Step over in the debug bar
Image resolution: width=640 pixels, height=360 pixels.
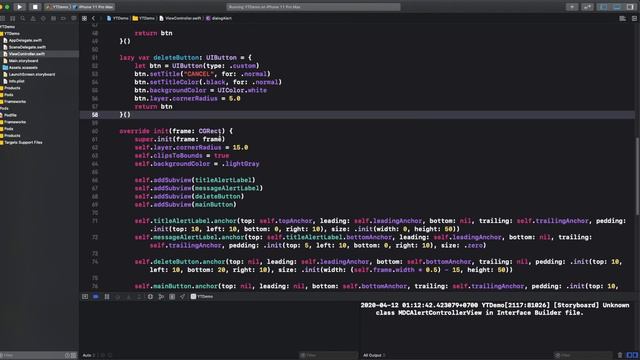coord(118,297)
